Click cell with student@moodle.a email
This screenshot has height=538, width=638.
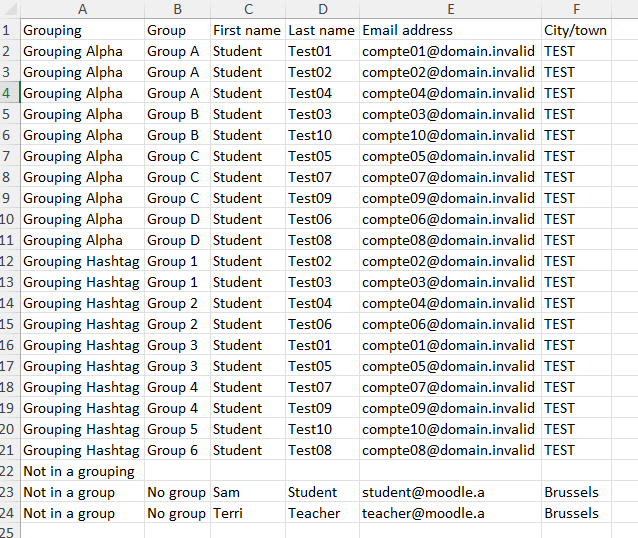[450, 492]
